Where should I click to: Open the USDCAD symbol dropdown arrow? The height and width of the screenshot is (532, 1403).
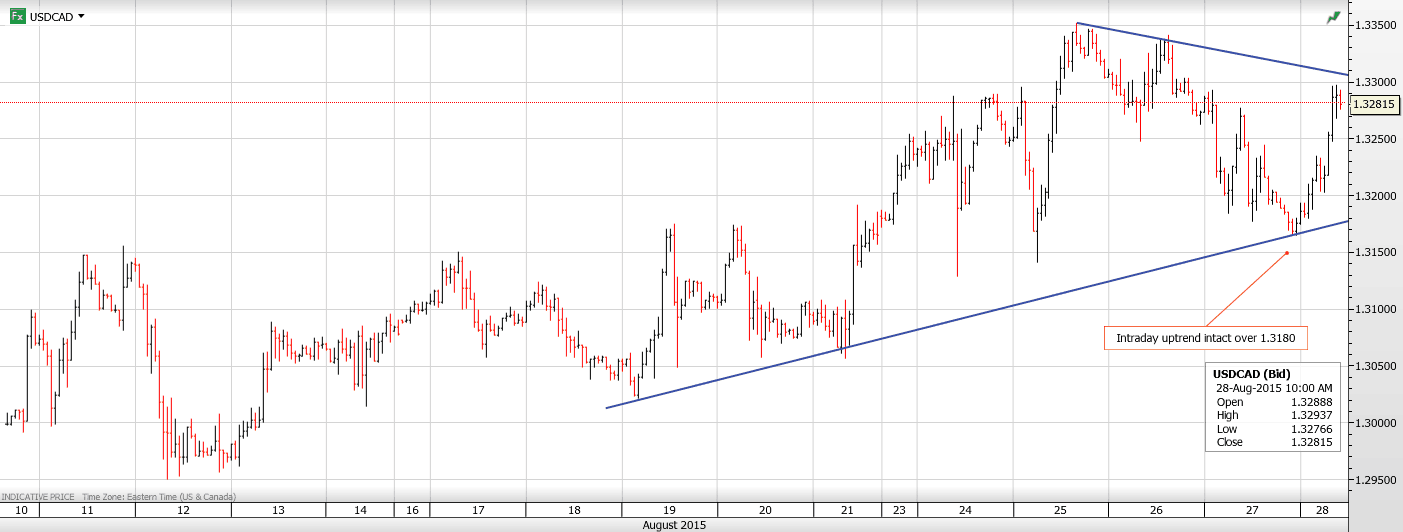tap(81, 16)
